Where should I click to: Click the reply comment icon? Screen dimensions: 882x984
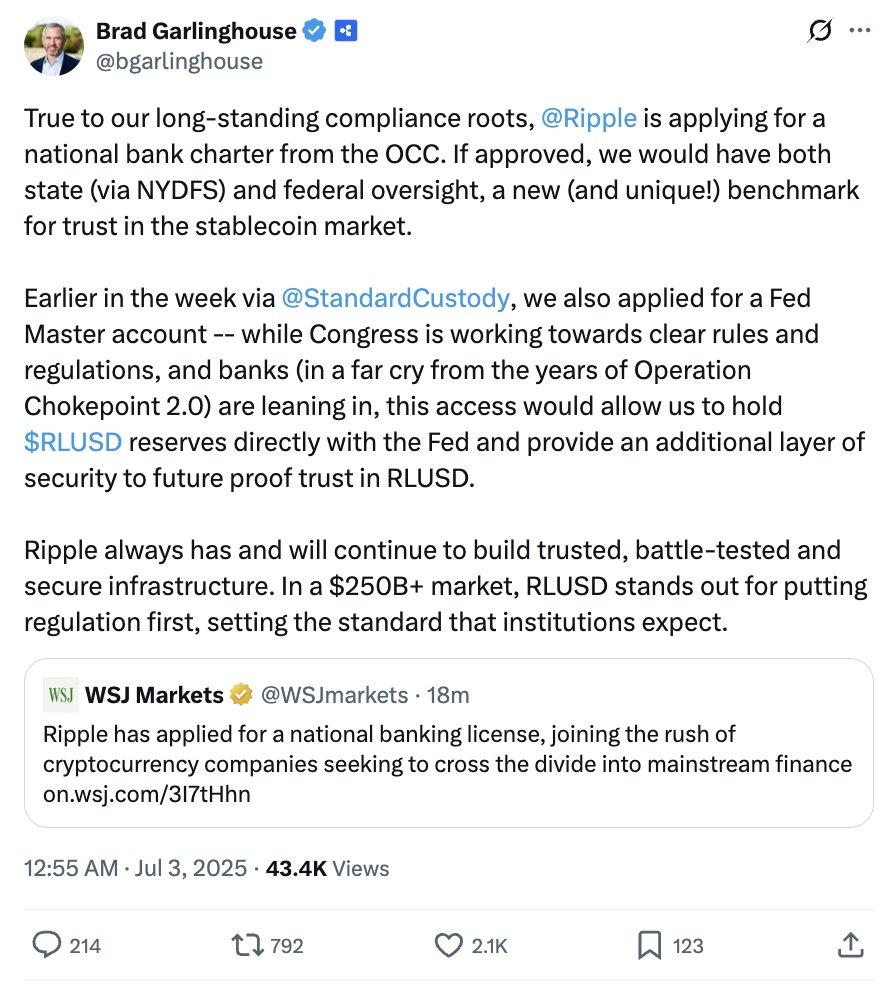pos(48,944)
